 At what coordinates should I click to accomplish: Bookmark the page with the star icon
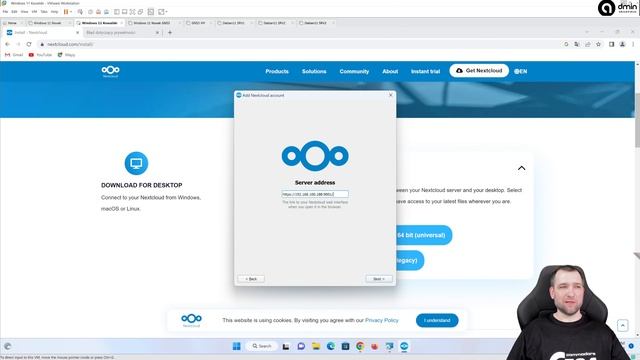click(x=598, y=44)
